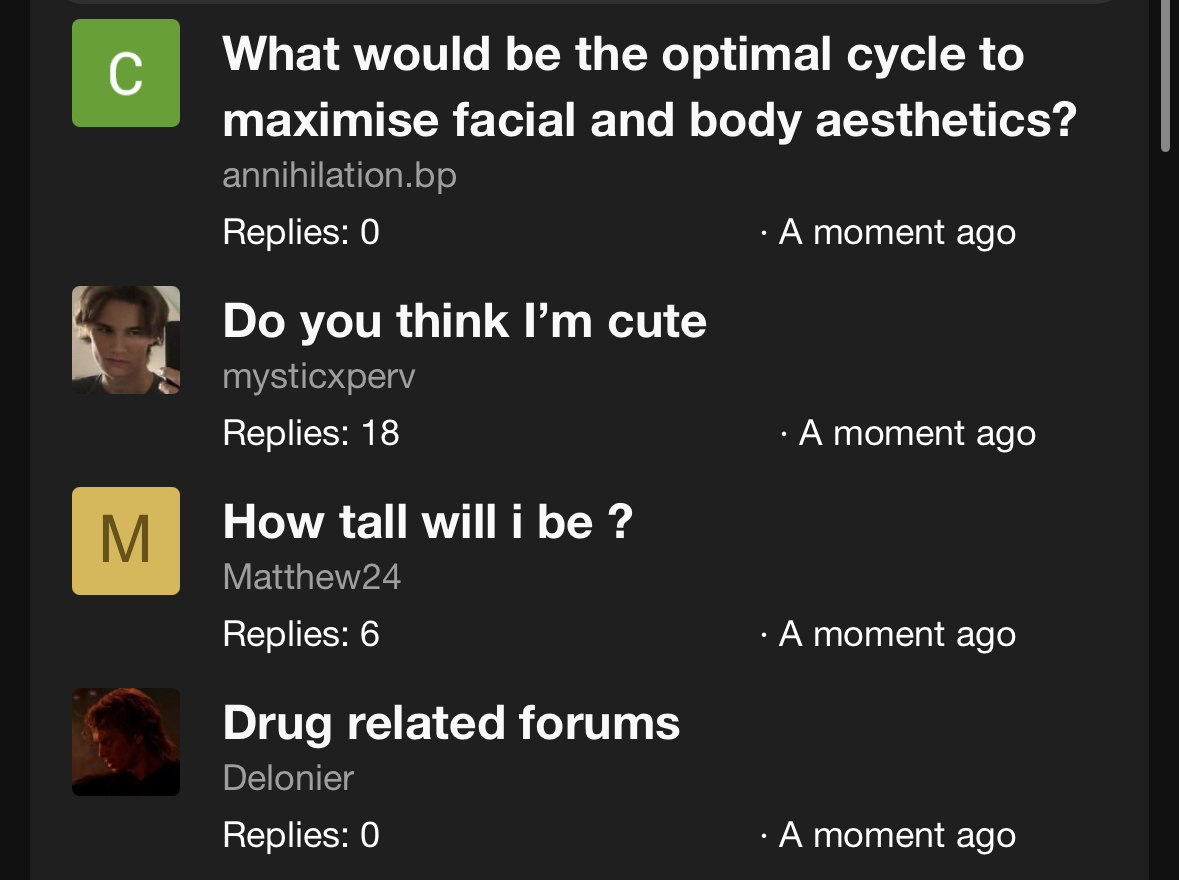
Task: Open the optimal cycle aesthetics thread
Action: point(649,87)
